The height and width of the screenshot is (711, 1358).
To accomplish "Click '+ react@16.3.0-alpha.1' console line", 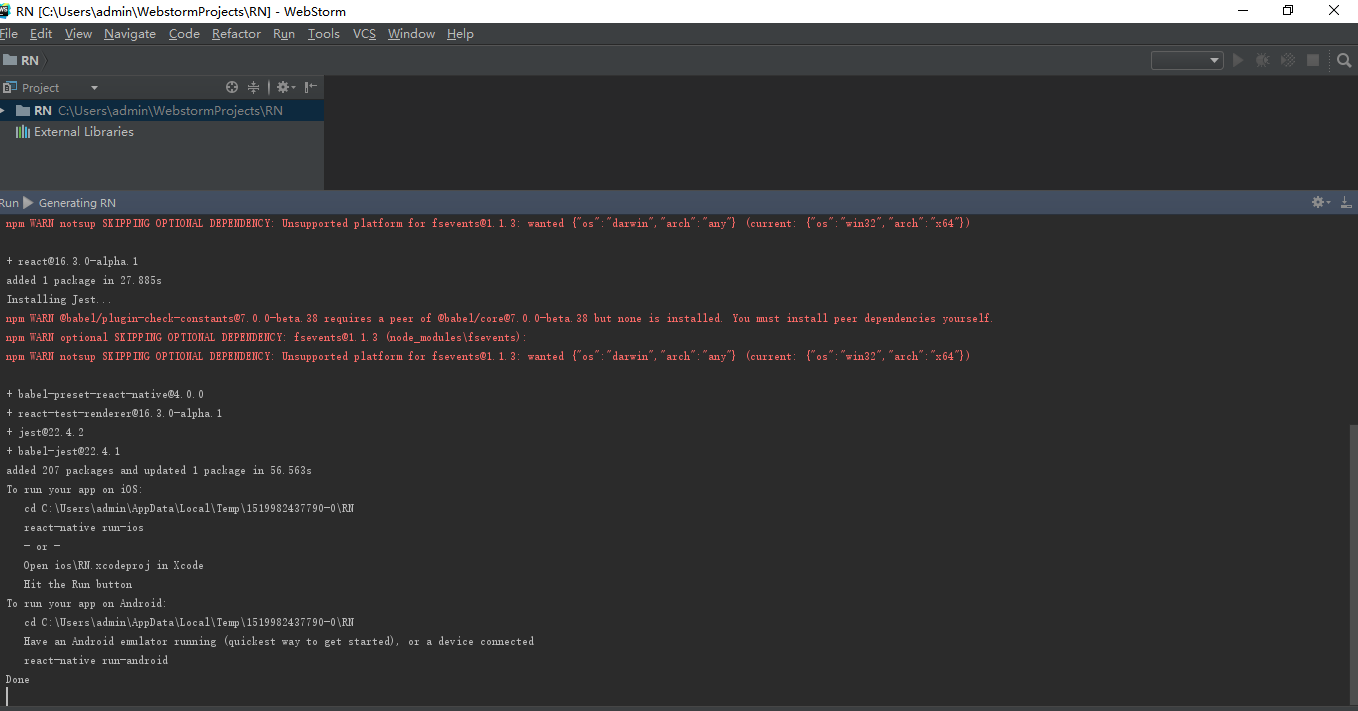I will [x=72, y=261].
